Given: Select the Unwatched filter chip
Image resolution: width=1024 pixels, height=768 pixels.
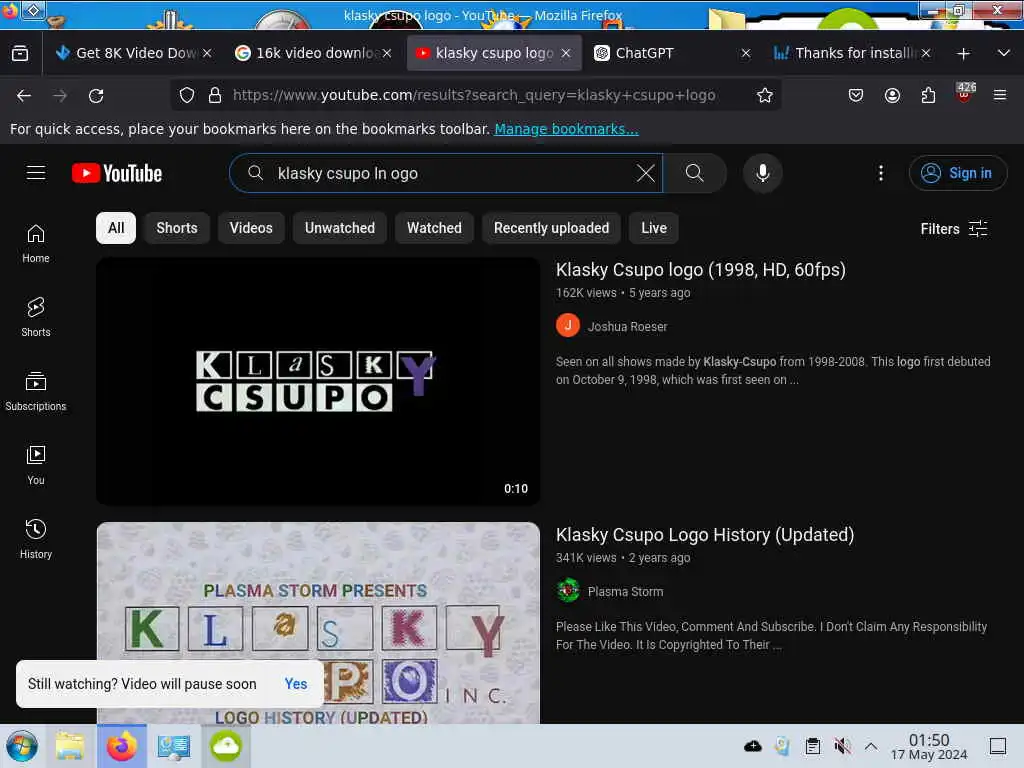Looking at the screenshot, I should 340,228.
